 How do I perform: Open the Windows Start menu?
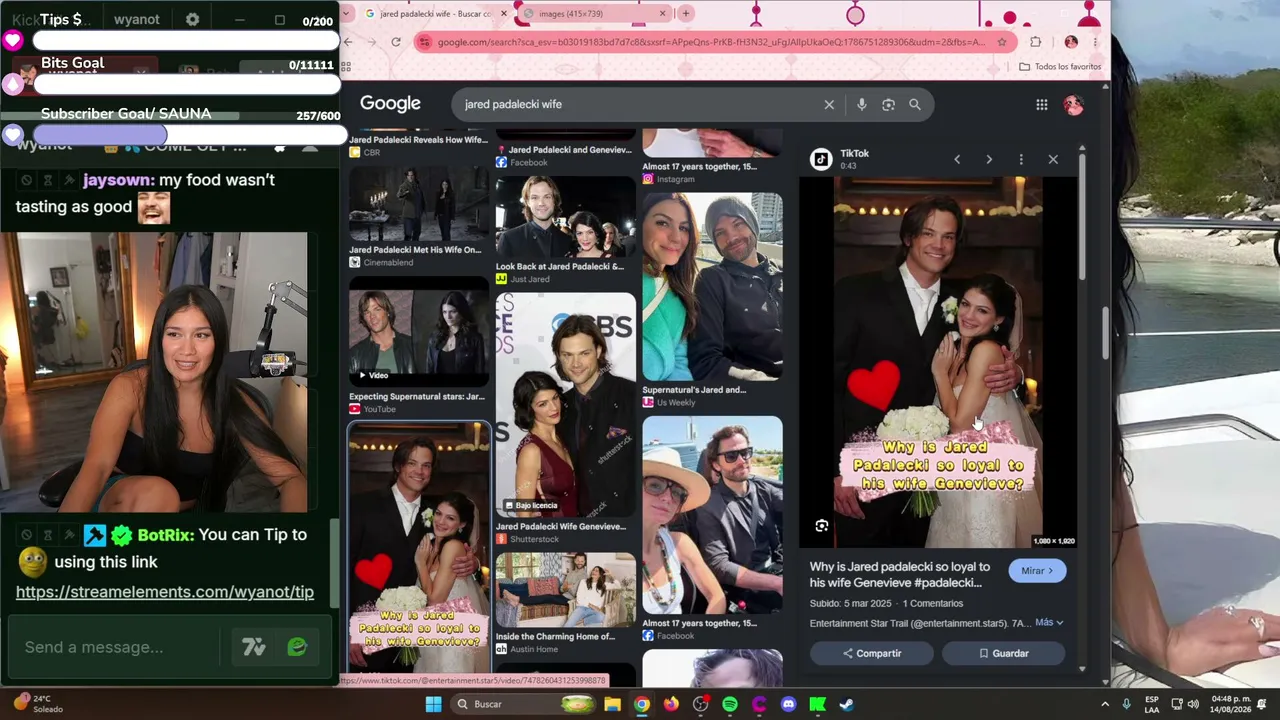(x=433, y=704)
